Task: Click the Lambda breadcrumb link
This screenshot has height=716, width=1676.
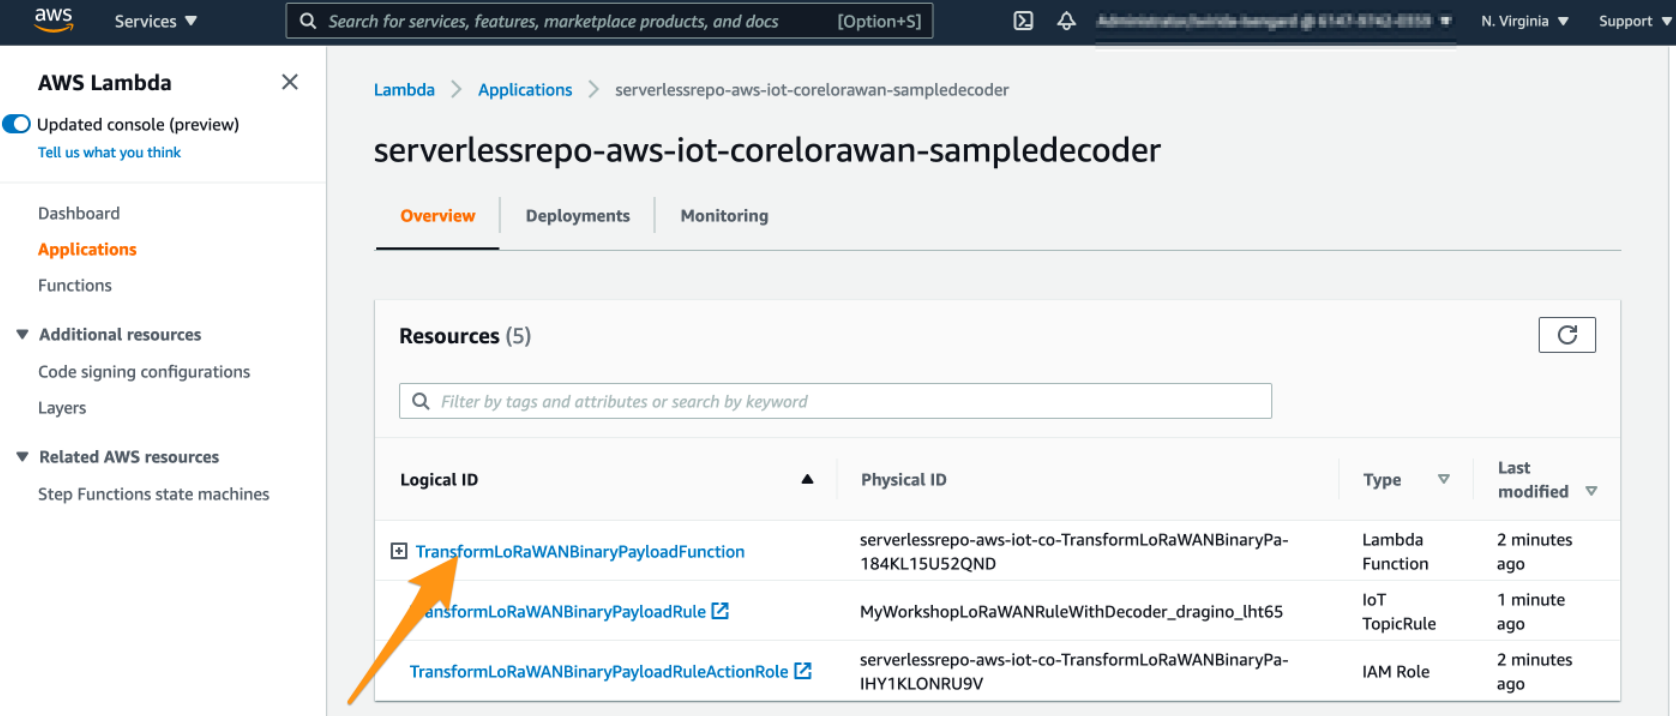Action: [x=404, y=90]
